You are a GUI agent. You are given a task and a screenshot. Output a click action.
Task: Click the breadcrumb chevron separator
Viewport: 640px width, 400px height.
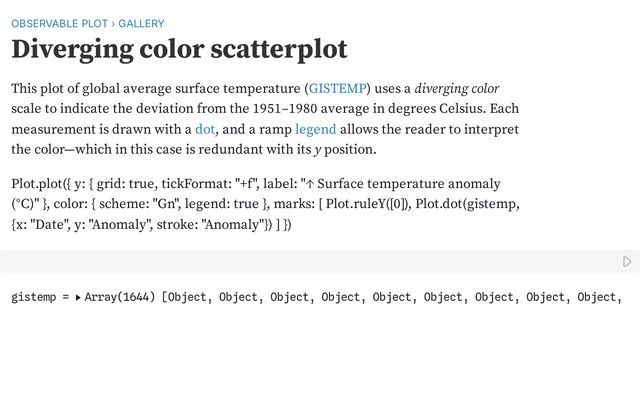[113, 24]
